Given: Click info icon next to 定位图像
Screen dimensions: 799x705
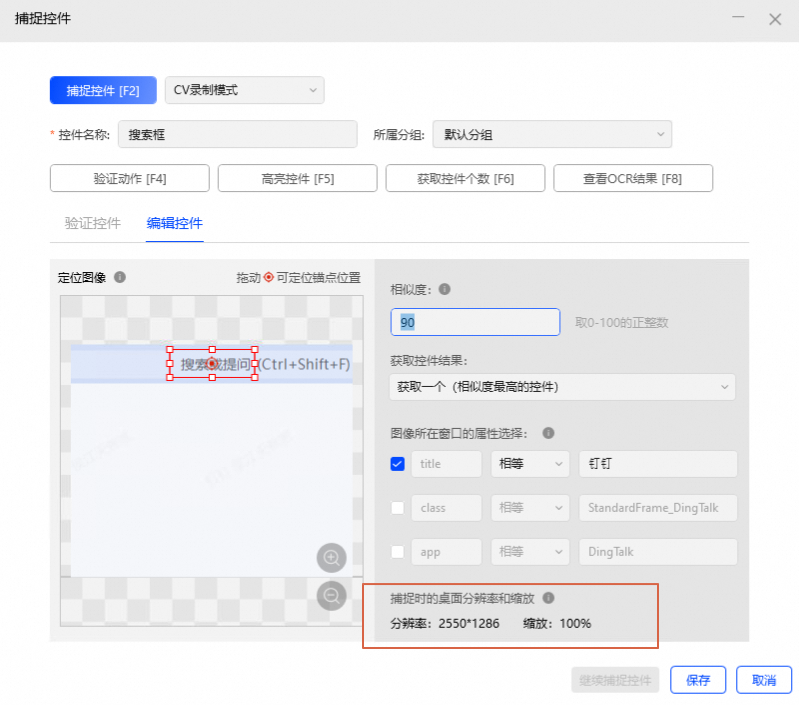Looking at the screenshot, I should pos(120,277).
